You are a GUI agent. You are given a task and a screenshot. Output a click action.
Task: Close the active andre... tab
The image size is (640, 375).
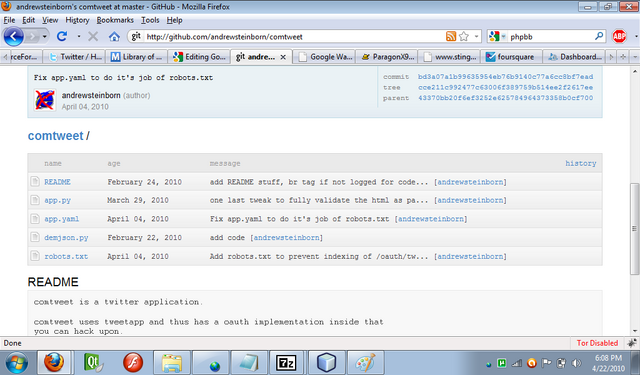click(x=283, y=57)
